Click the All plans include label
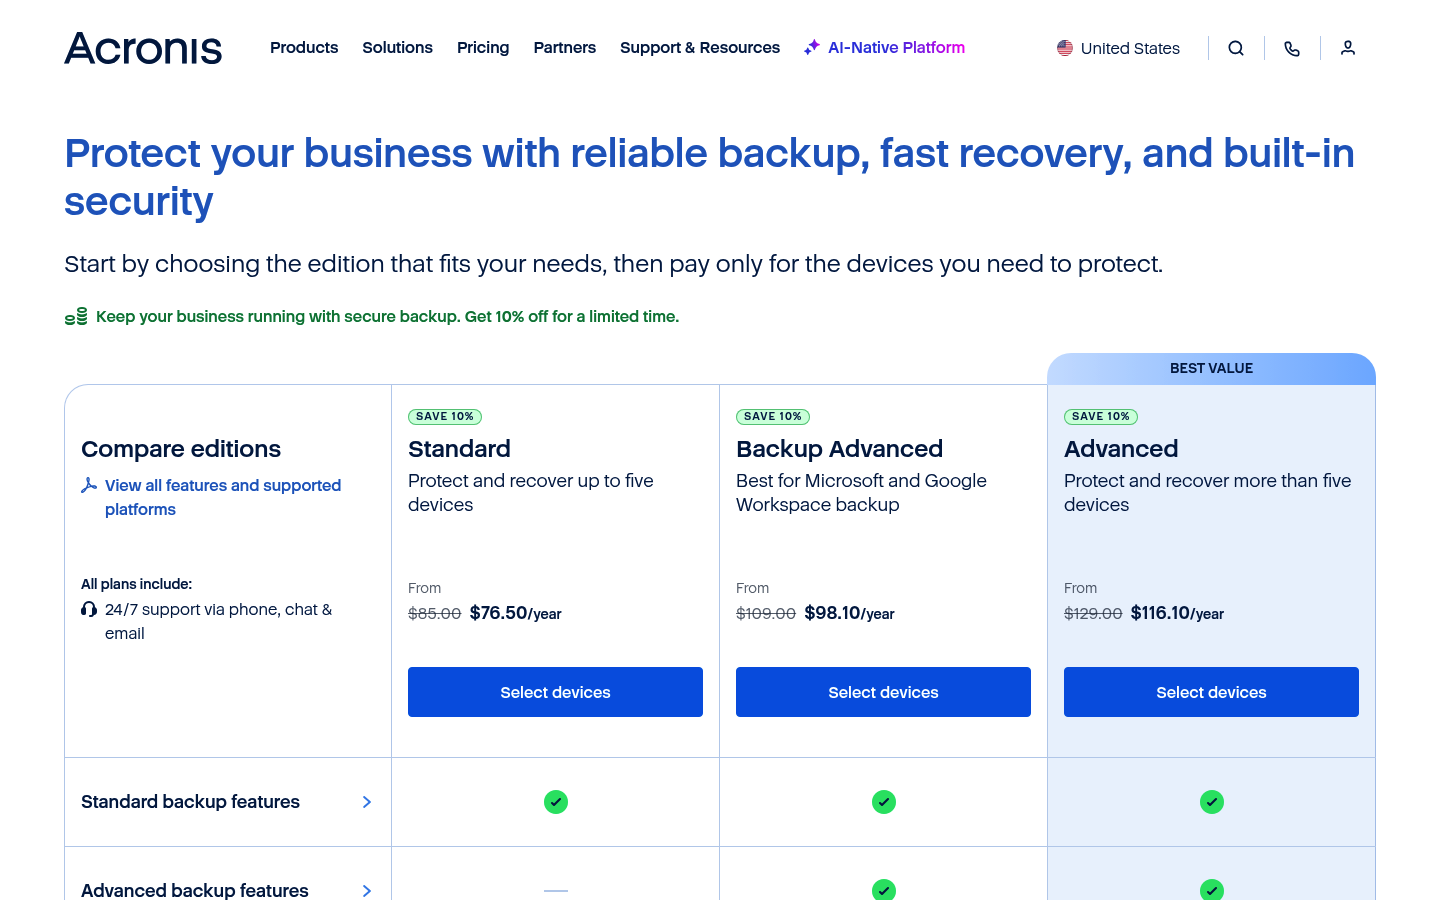Screen dimensions: 1440x900 136,584
